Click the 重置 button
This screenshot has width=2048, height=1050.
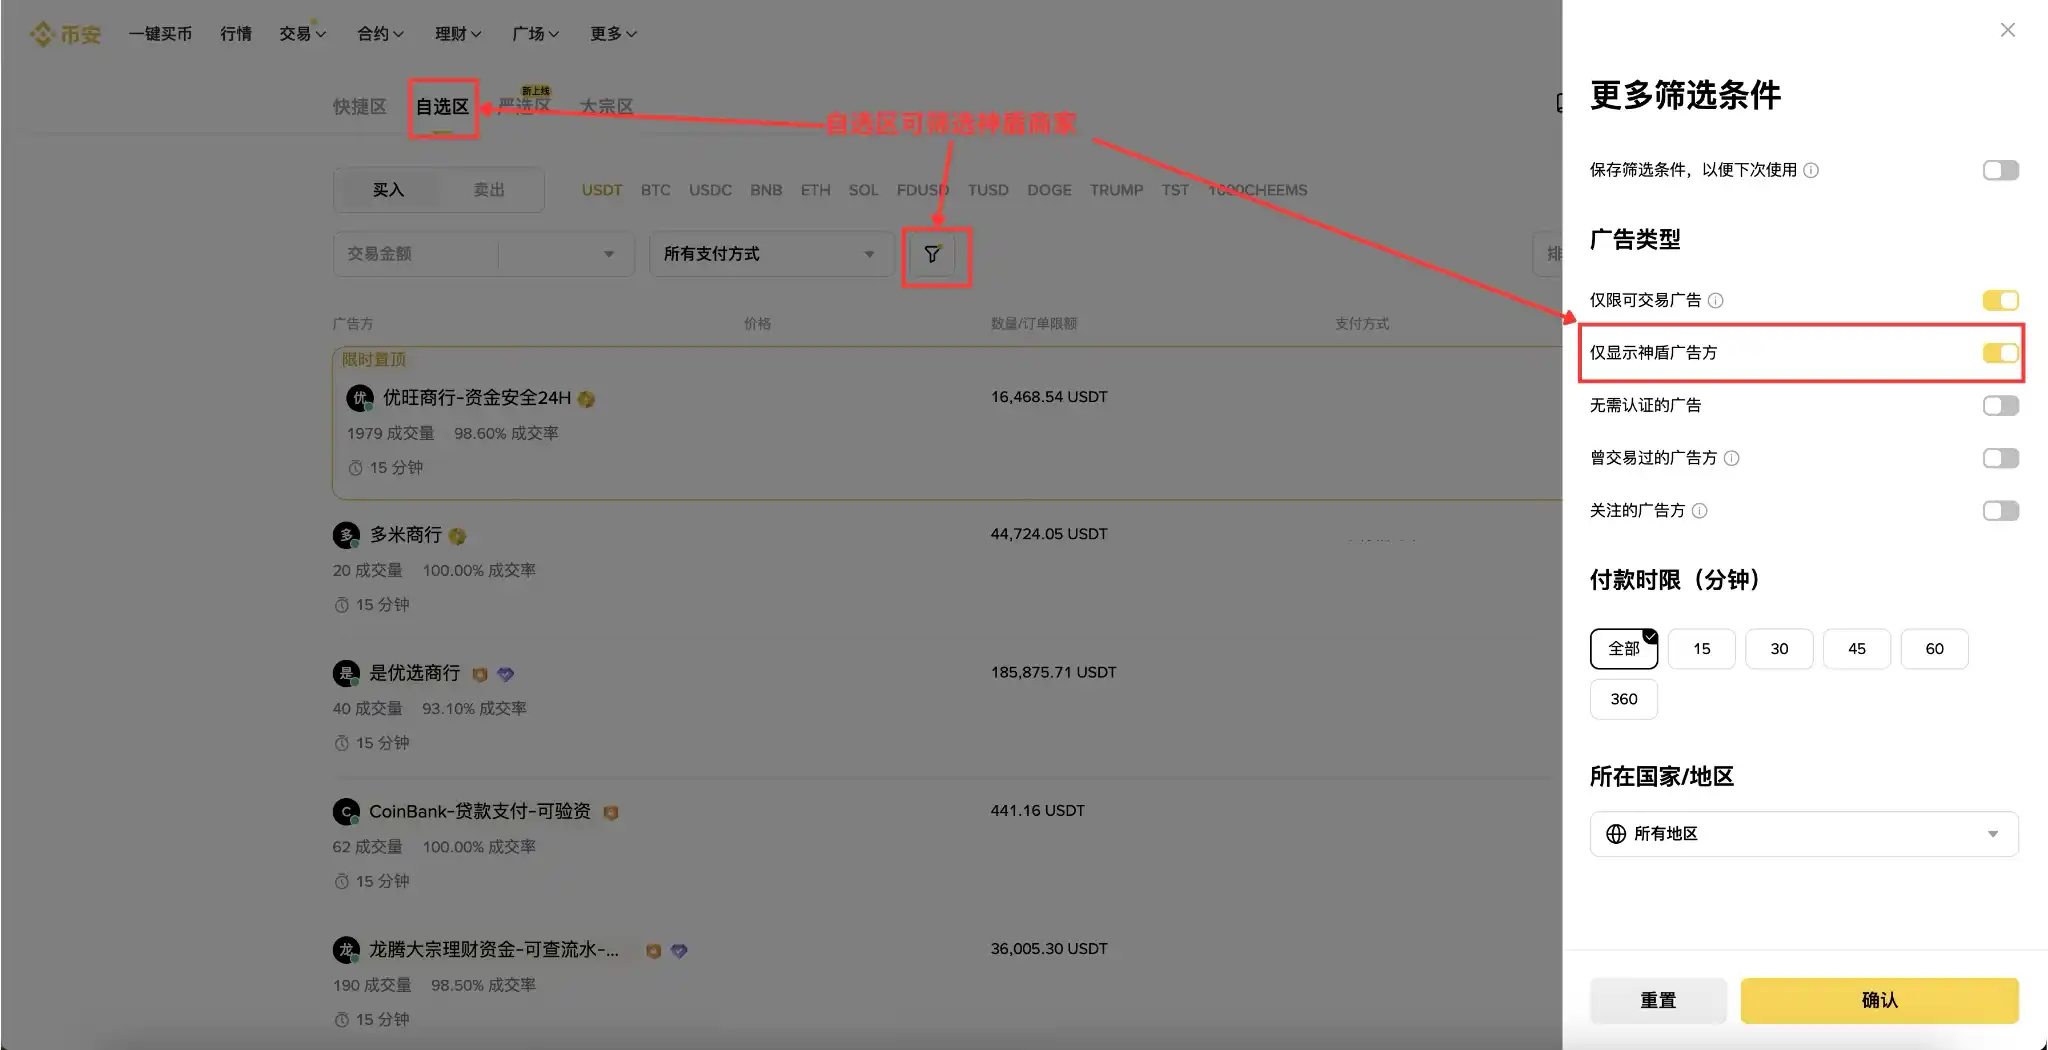coord(1658,1000)
